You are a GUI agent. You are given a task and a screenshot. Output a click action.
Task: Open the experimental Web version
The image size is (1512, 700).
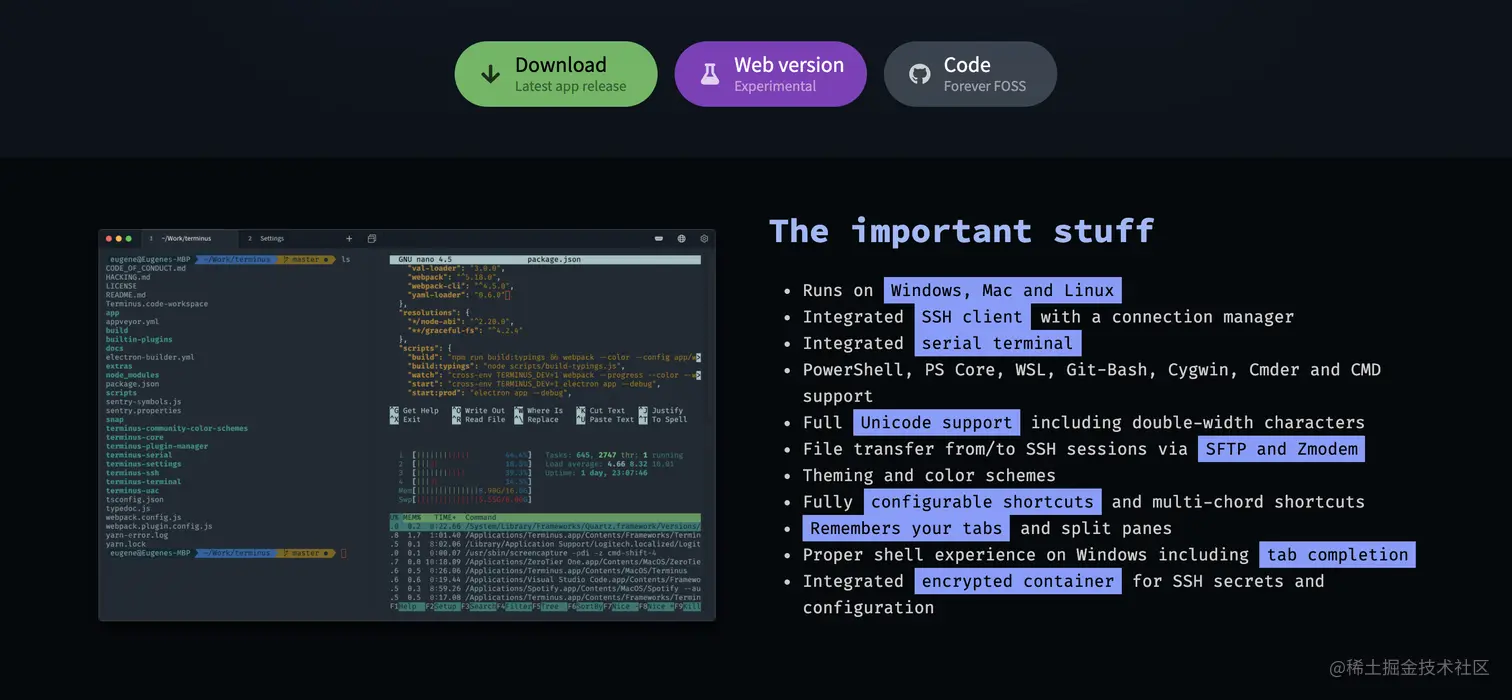pyautogui.click(x=771, y=73)
